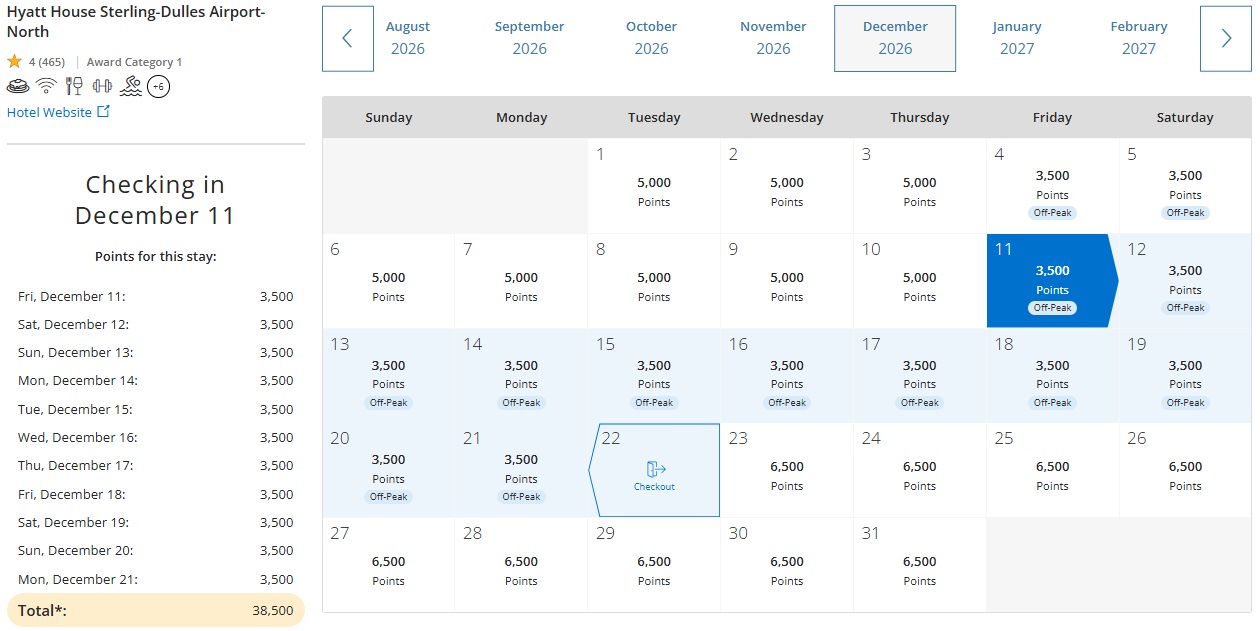1260x631 pixels.
Task: Click the restaurant dining amenity icon
Action: (74, 86)
